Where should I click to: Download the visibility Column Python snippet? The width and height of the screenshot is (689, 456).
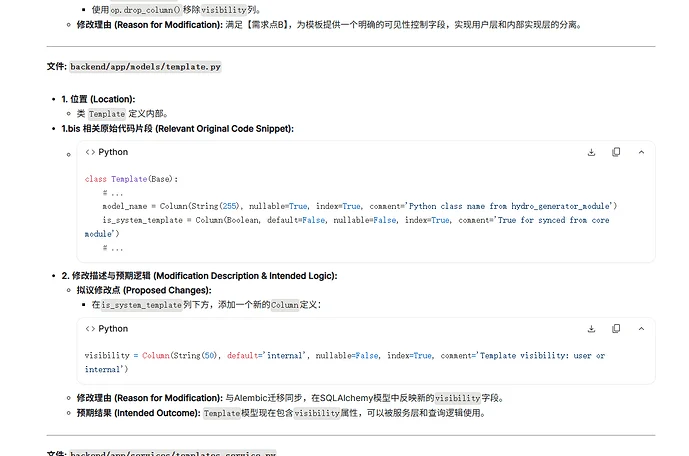click(591, 329)
